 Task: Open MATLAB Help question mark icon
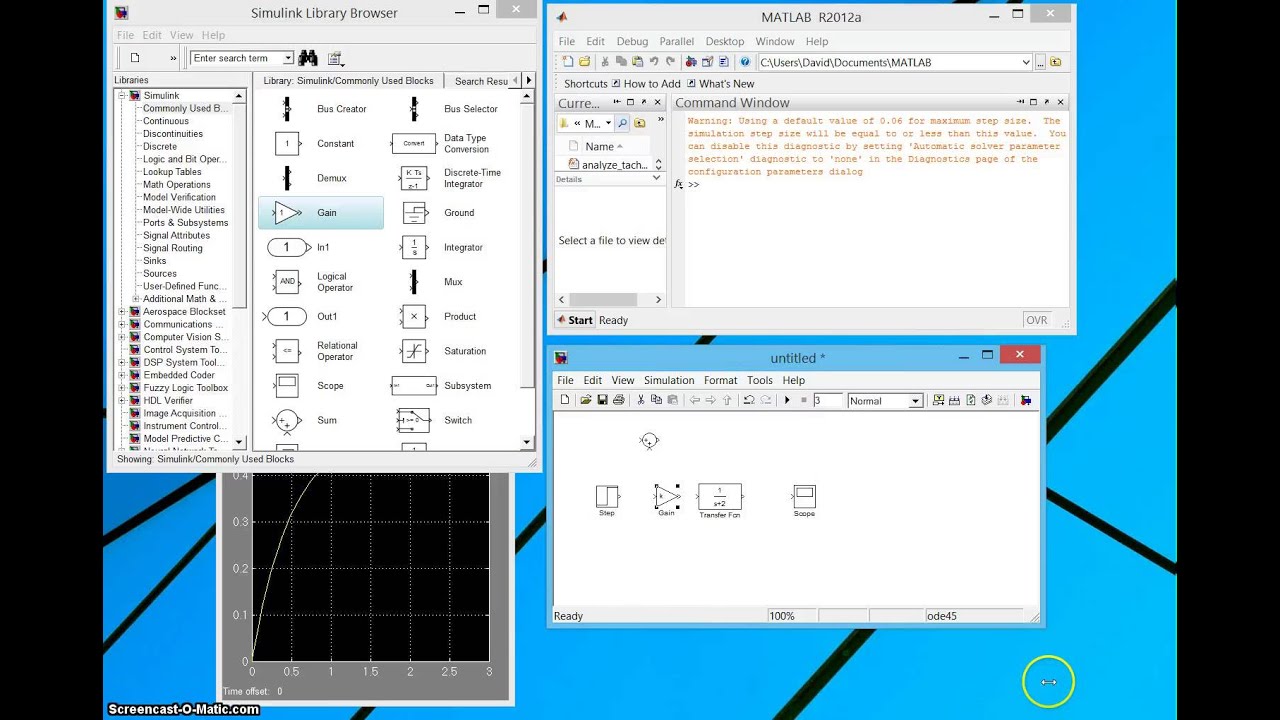(x=745, y=62)
